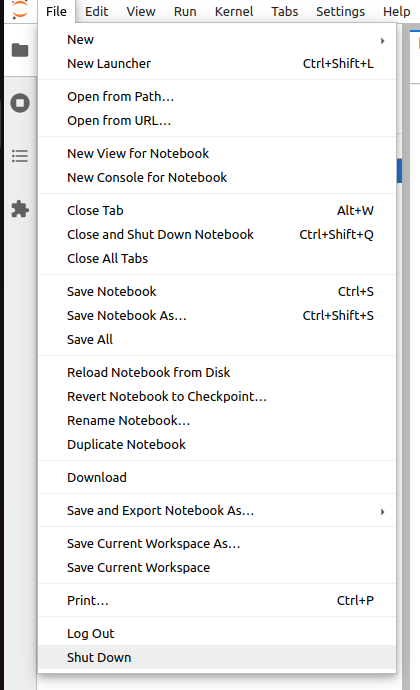Open Running Terminals and Kernels sidebar icon
The image size is (420, 690).
(20, 103)
